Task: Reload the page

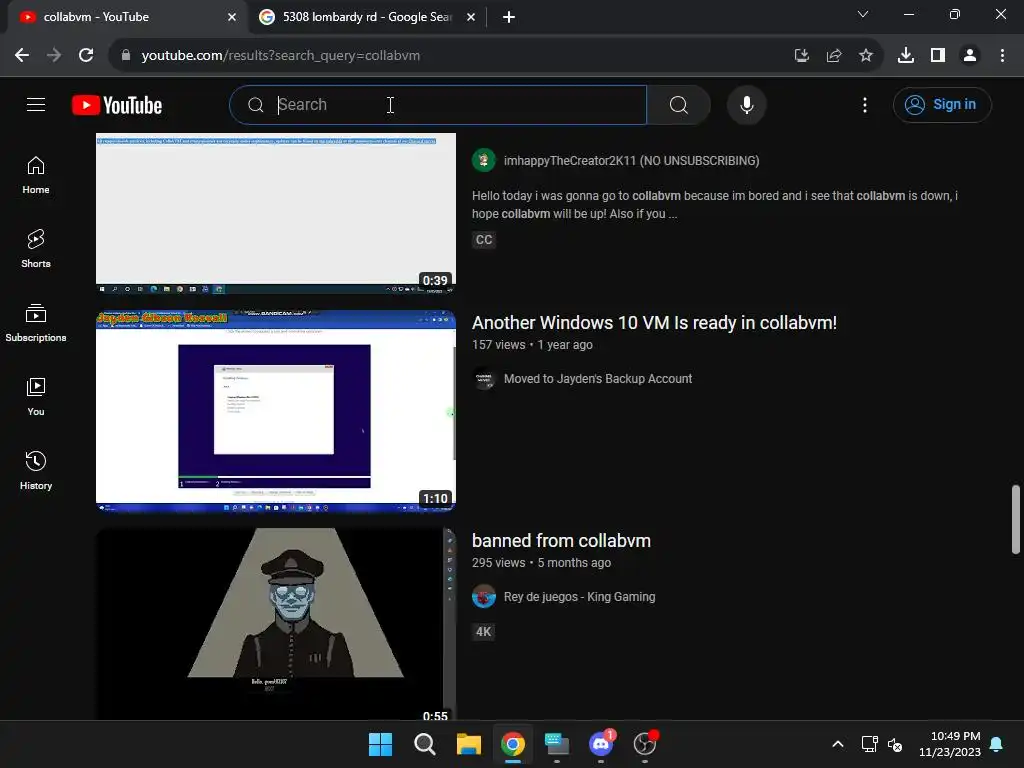Action: 86,55
